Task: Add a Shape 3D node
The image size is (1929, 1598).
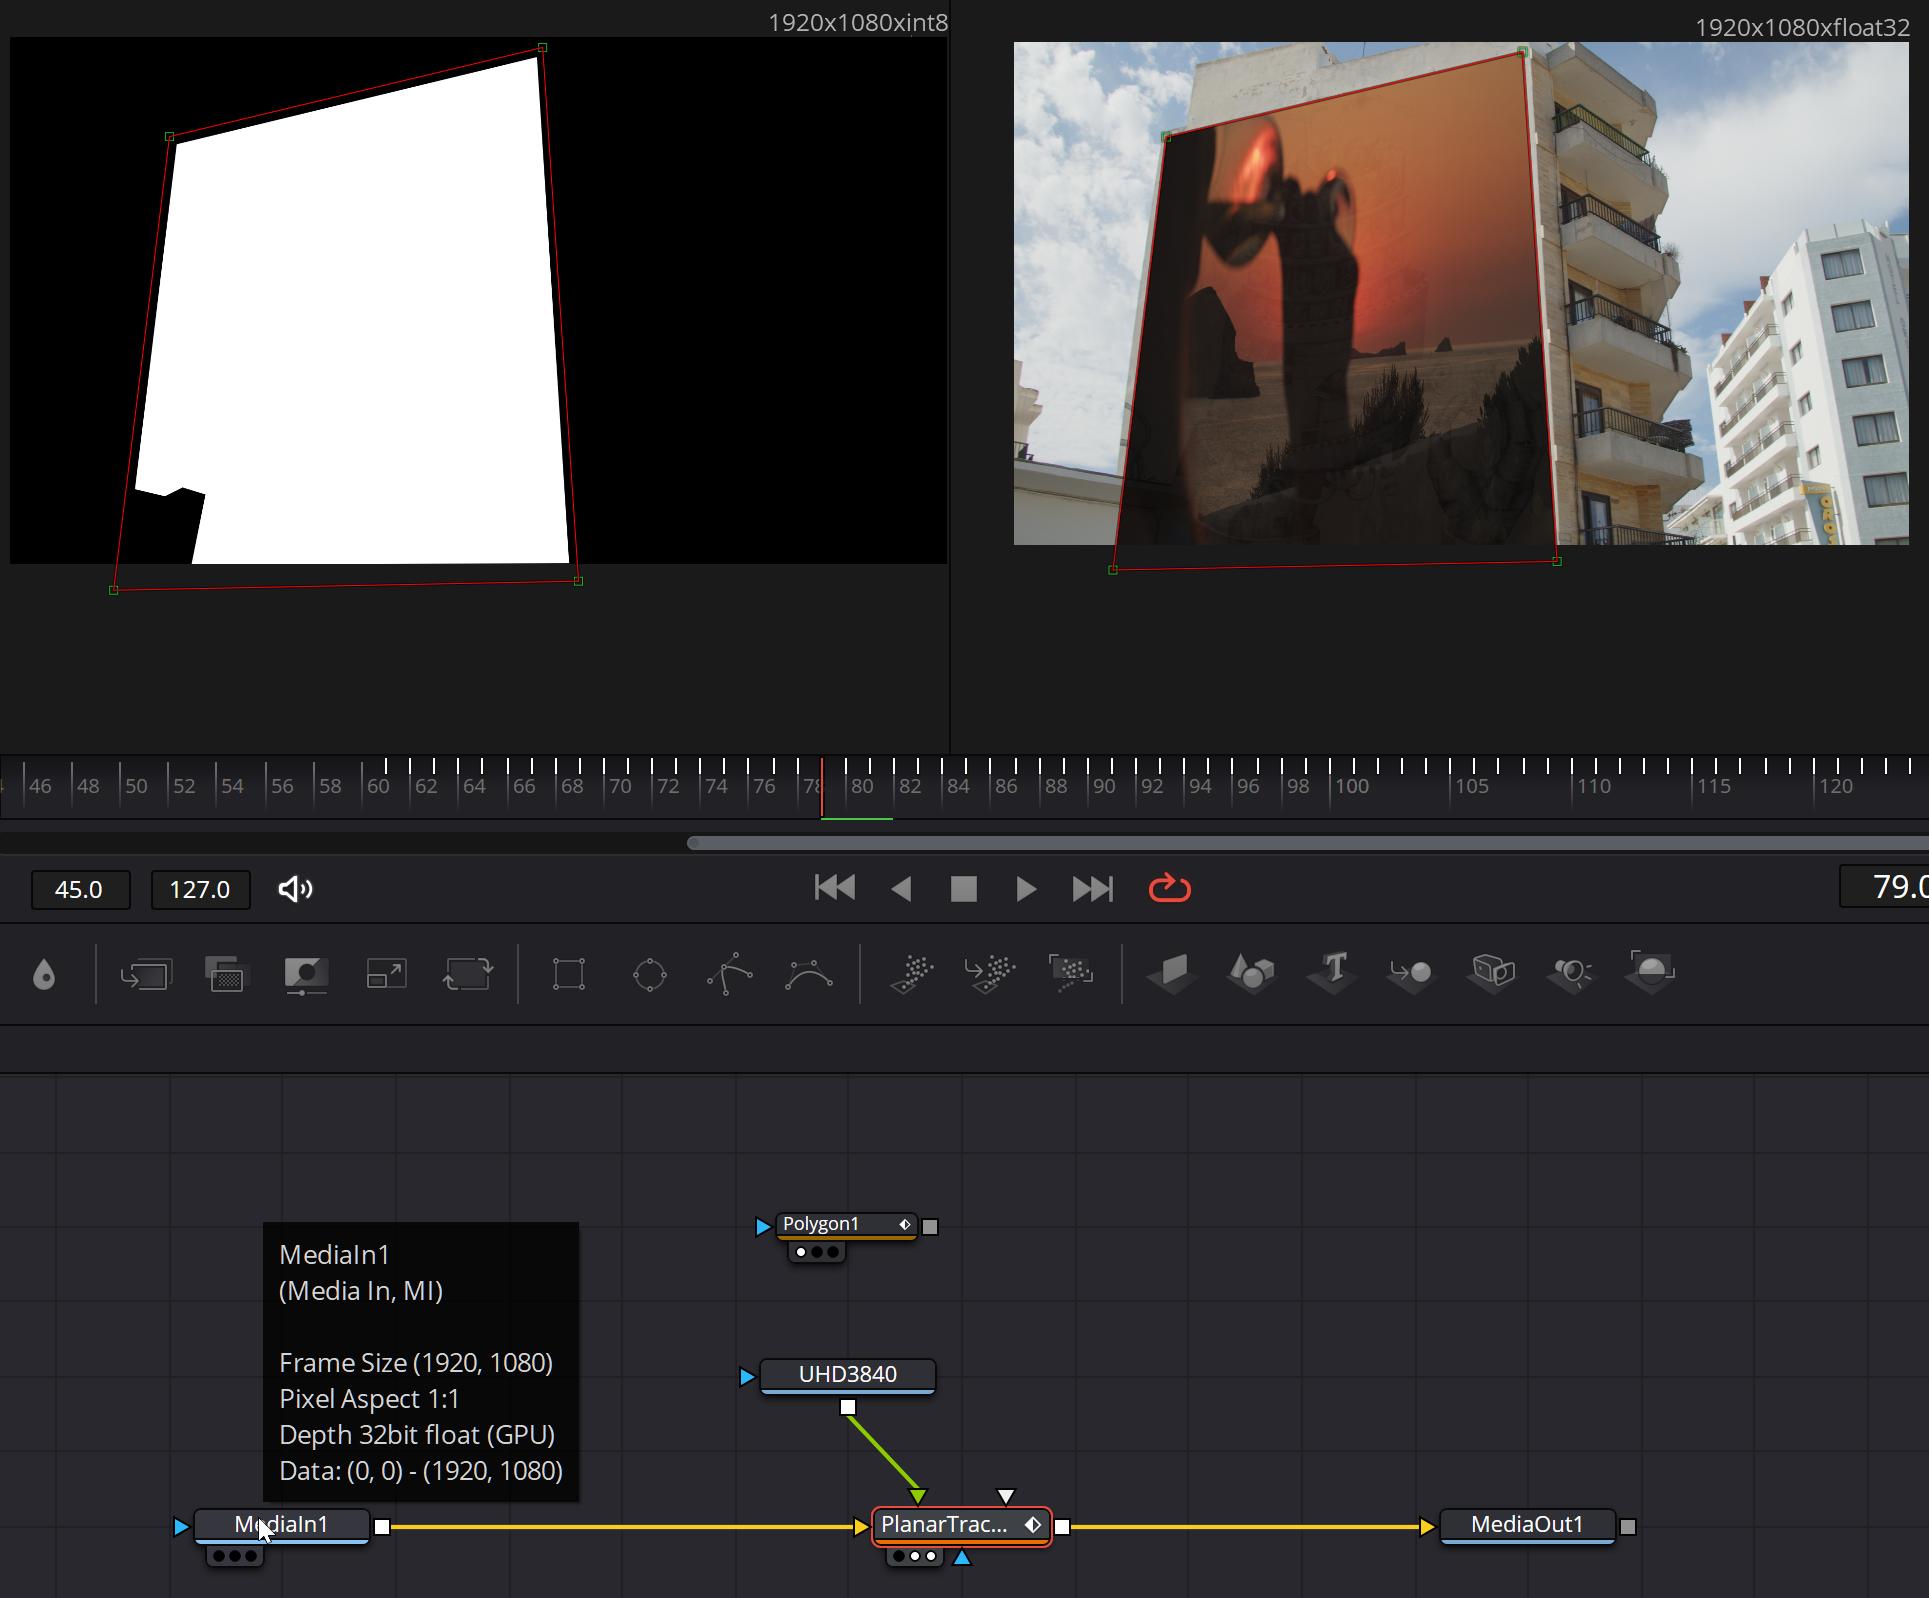Action: tap(1251, 972)
